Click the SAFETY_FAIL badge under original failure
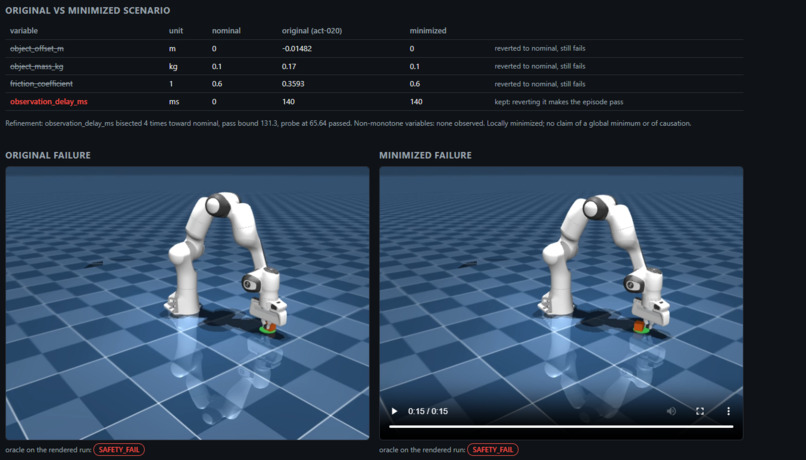This screenshot has height=460, width=806. [x=119, y=450]
